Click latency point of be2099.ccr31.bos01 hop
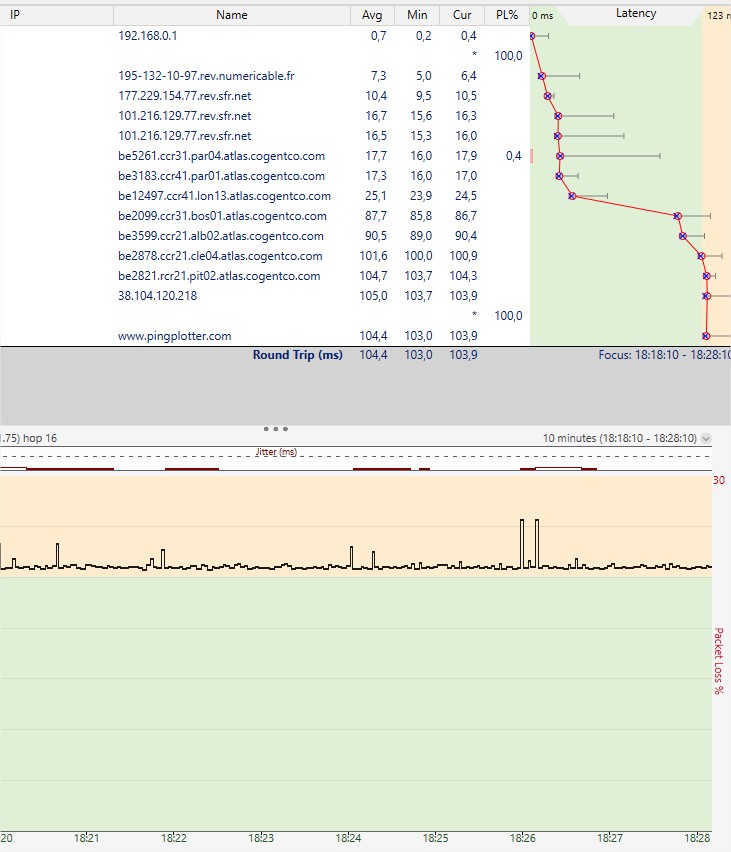The height and width of the screenshot is (852, 731). coord(677,216)
